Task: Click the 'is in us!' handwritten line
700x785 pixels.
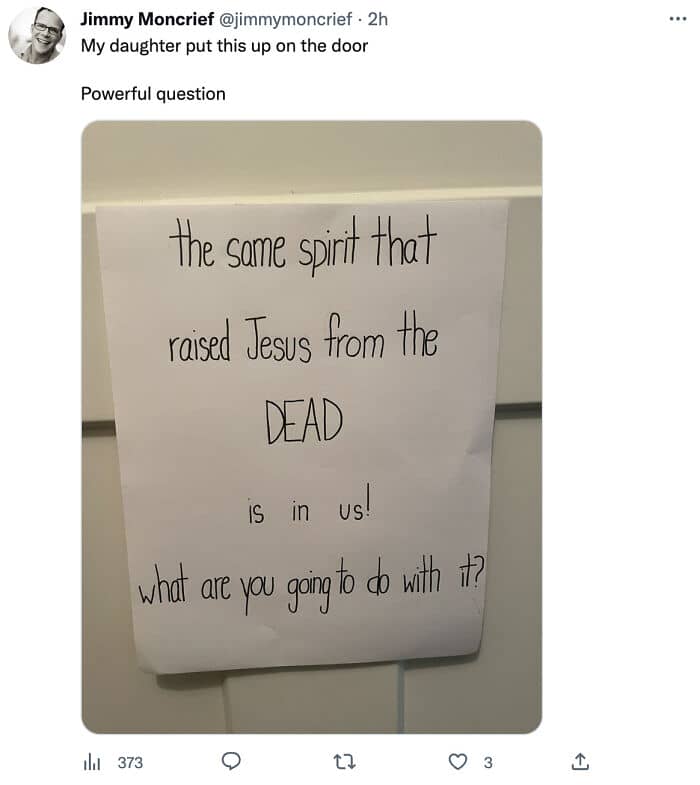Action: tap(310, 506)
